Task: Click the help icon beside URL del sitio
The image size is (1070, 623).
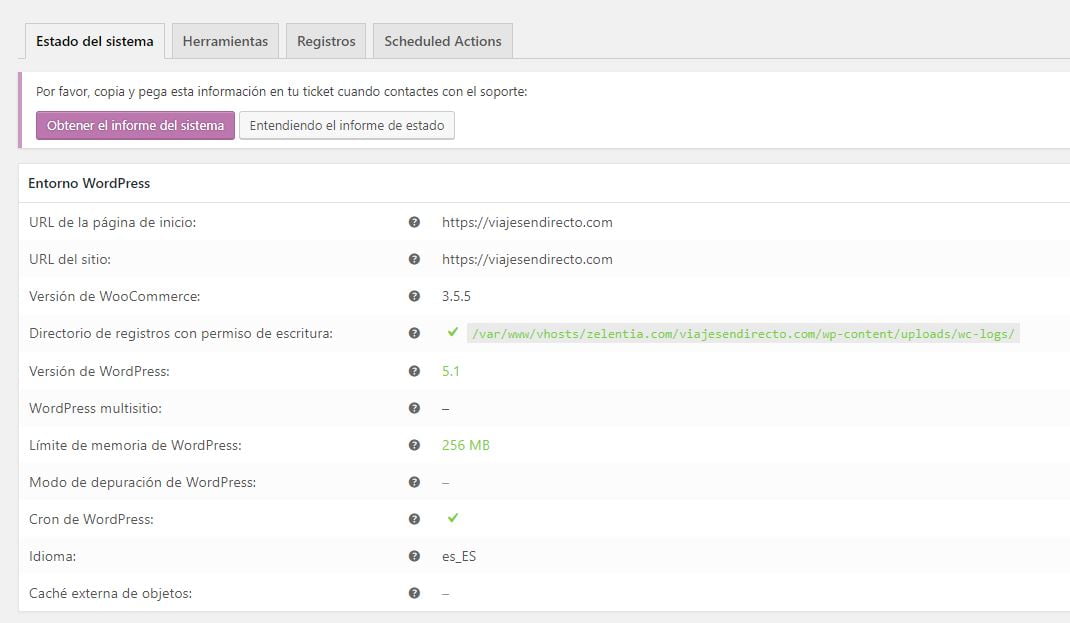Action: pyautogui.click(x=415, y=259)
